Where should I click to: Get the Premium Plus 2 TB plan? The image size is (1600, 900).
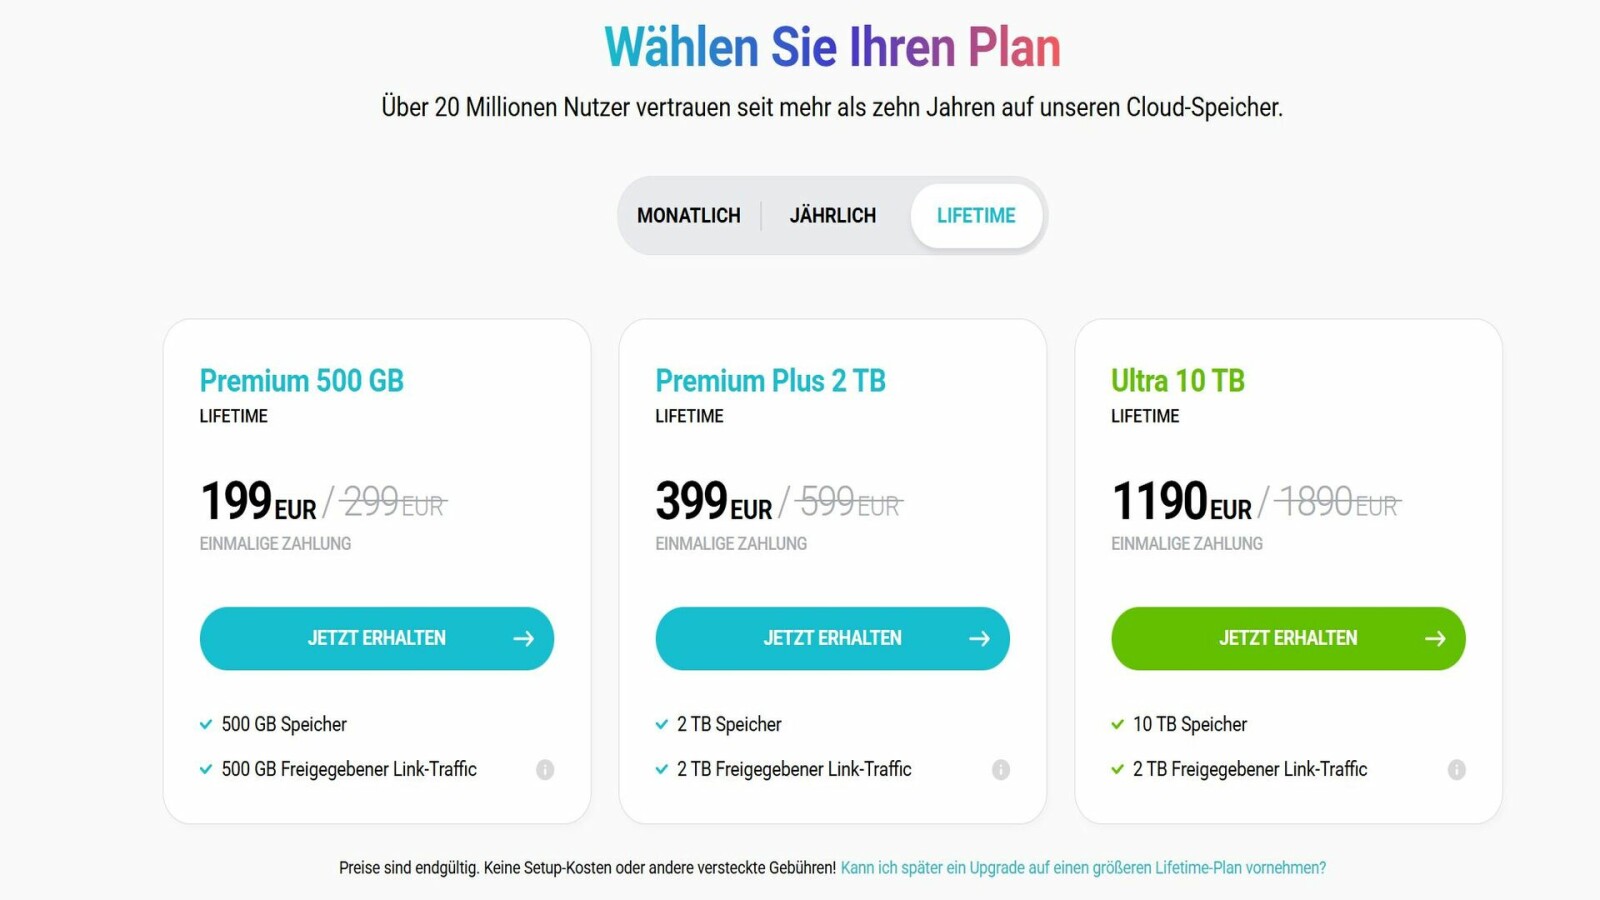[832, 638]
